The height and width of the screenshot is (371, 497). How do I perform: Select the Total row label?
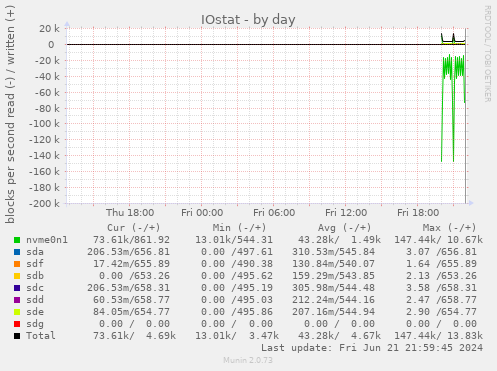click(x=41, y=336)
